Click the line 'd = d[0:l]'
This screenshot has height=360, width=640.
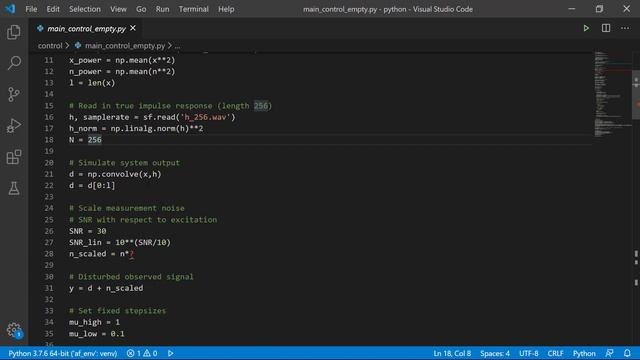pos(92,185)
